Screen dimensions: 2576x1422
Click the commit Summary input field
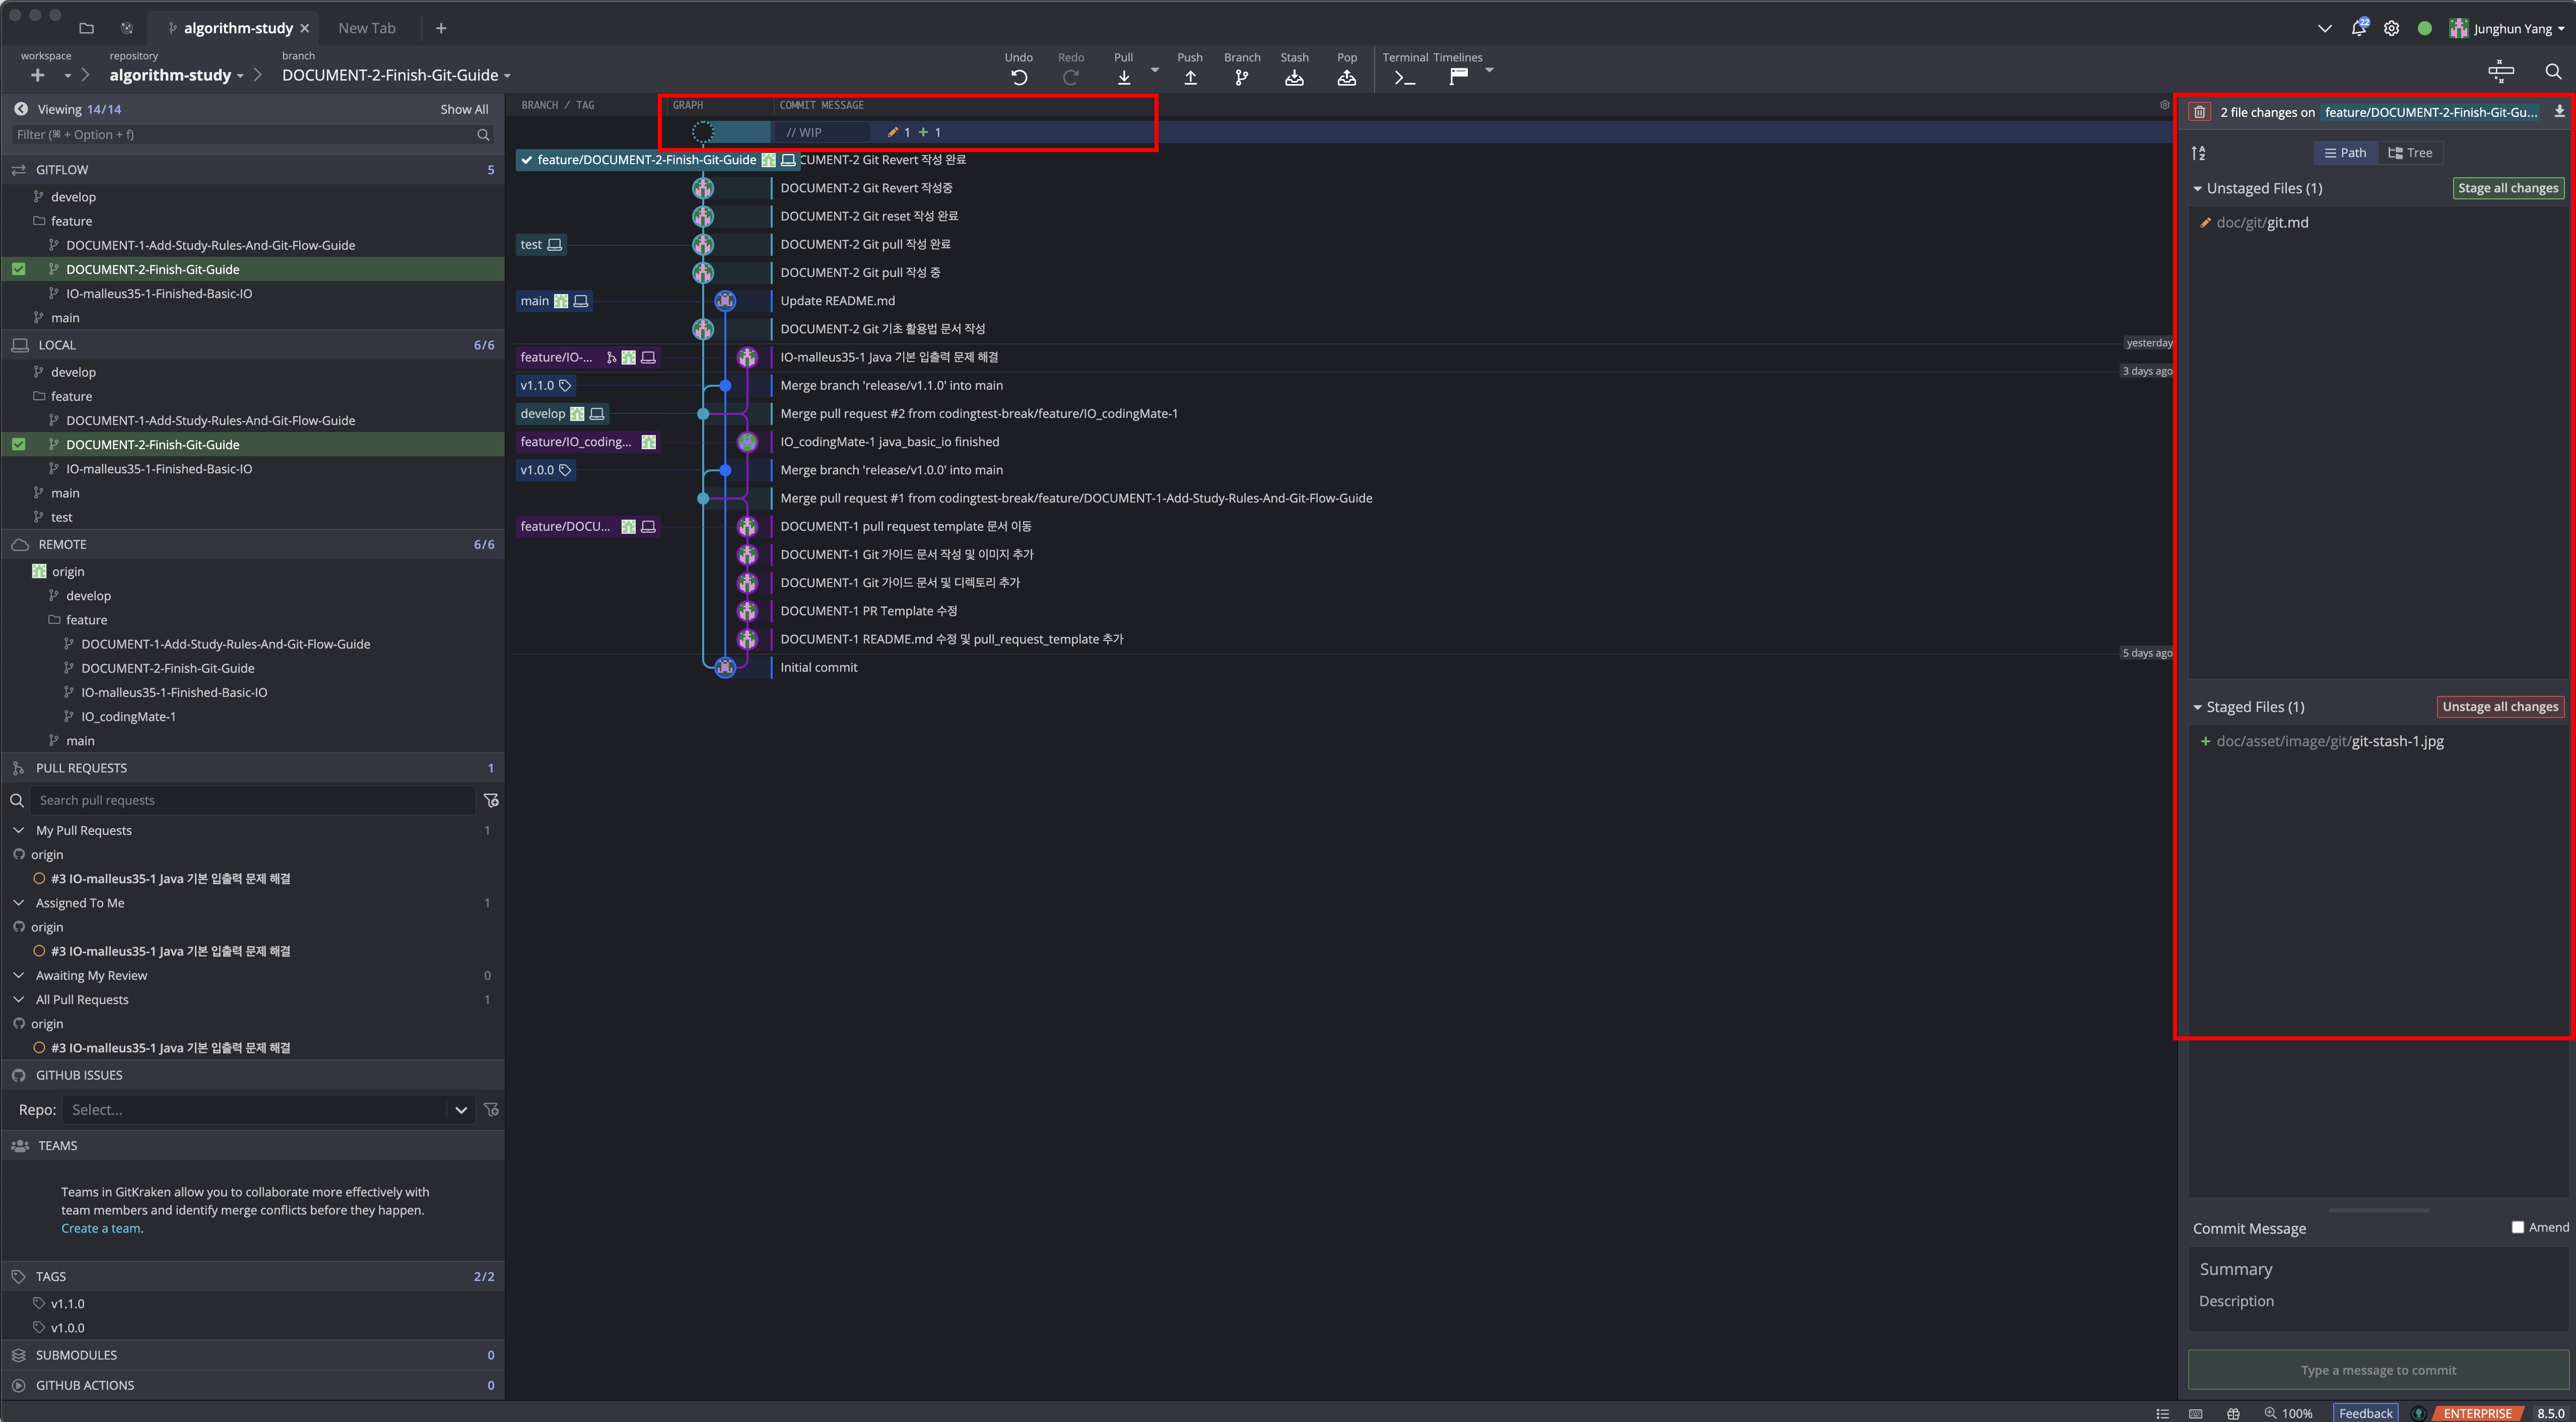click(x=2377, y=1269)
